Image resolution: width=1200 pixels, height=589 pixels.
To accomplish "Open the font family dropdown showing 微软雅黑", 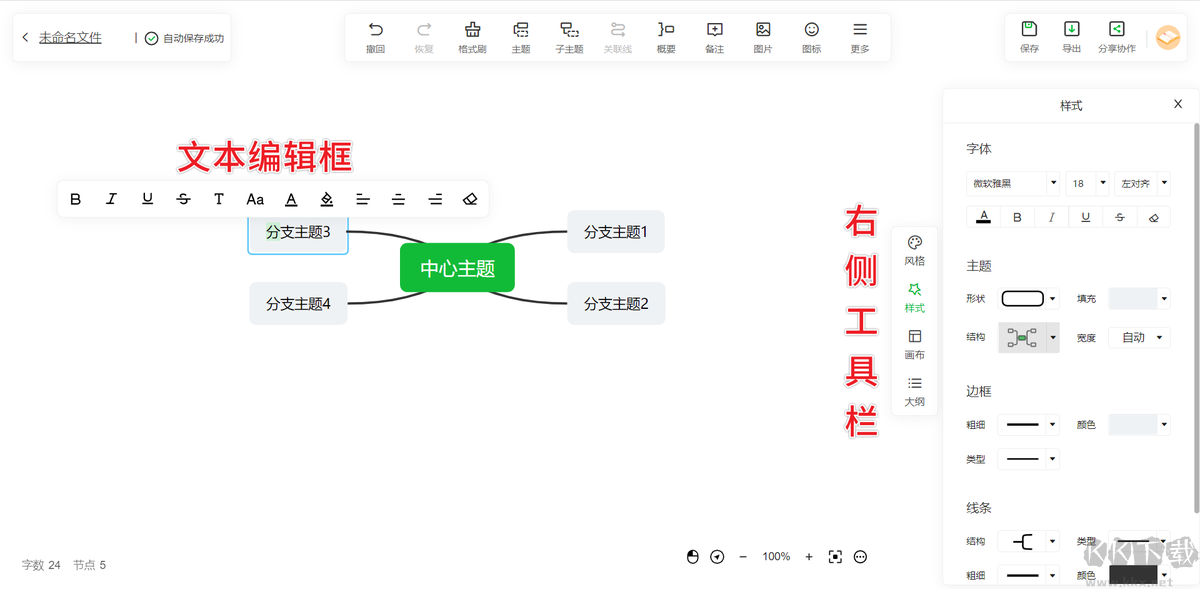I will [x=1013, y=183].
